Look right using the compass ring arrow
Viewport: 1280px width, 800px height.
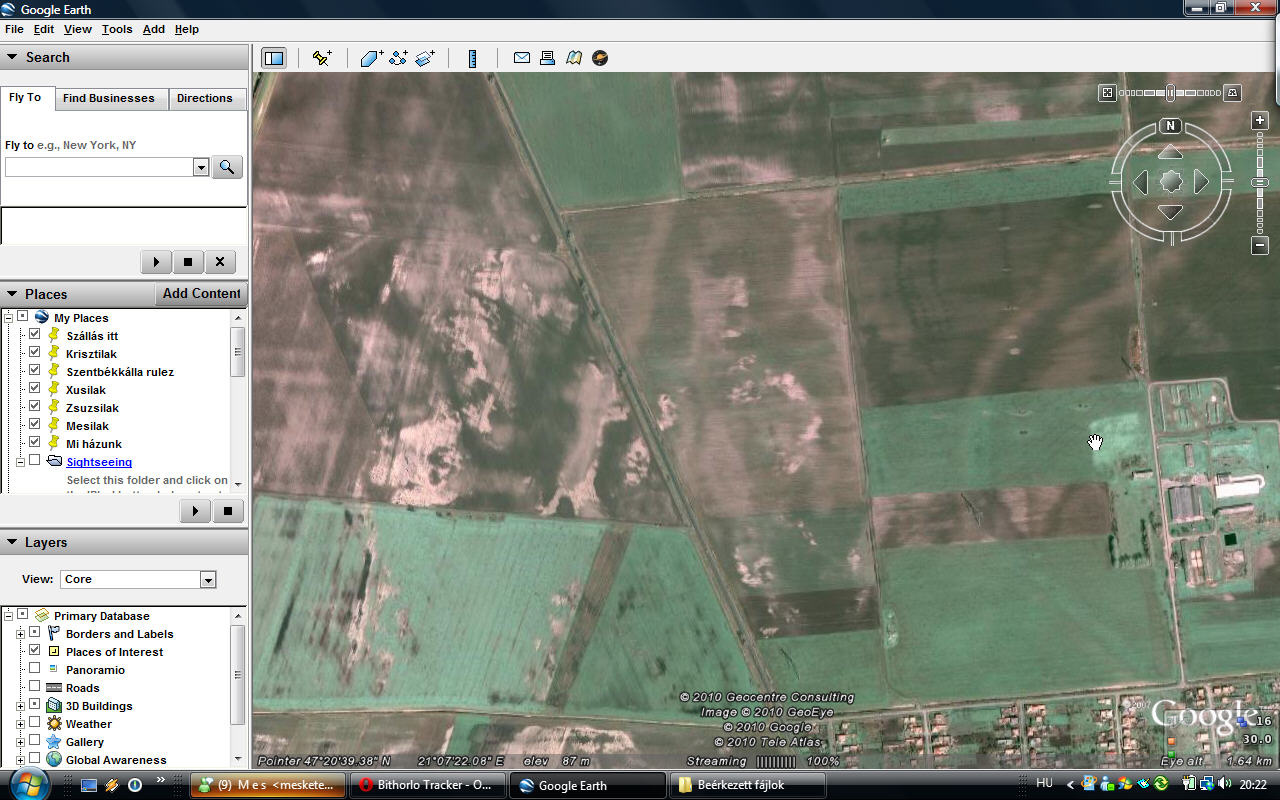[x=1202, y=182]
